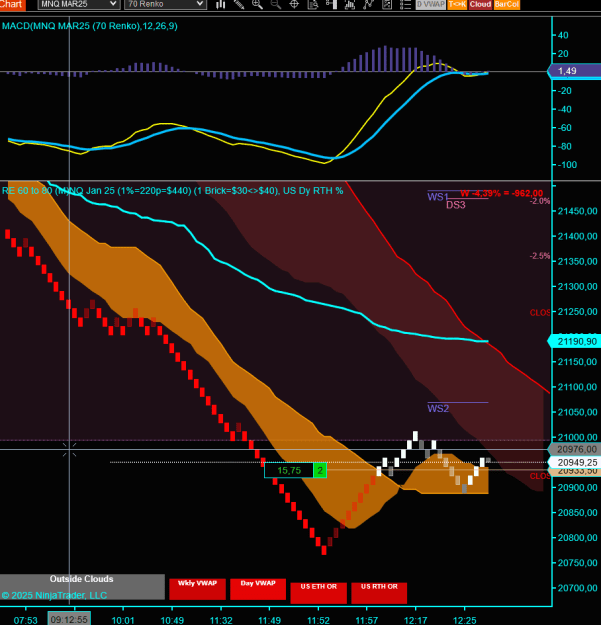Viewport: 601px width, 625px height.
Task: Open the list properties icon in toolbar
Action: pyautogui.click(x=405, y=4)
